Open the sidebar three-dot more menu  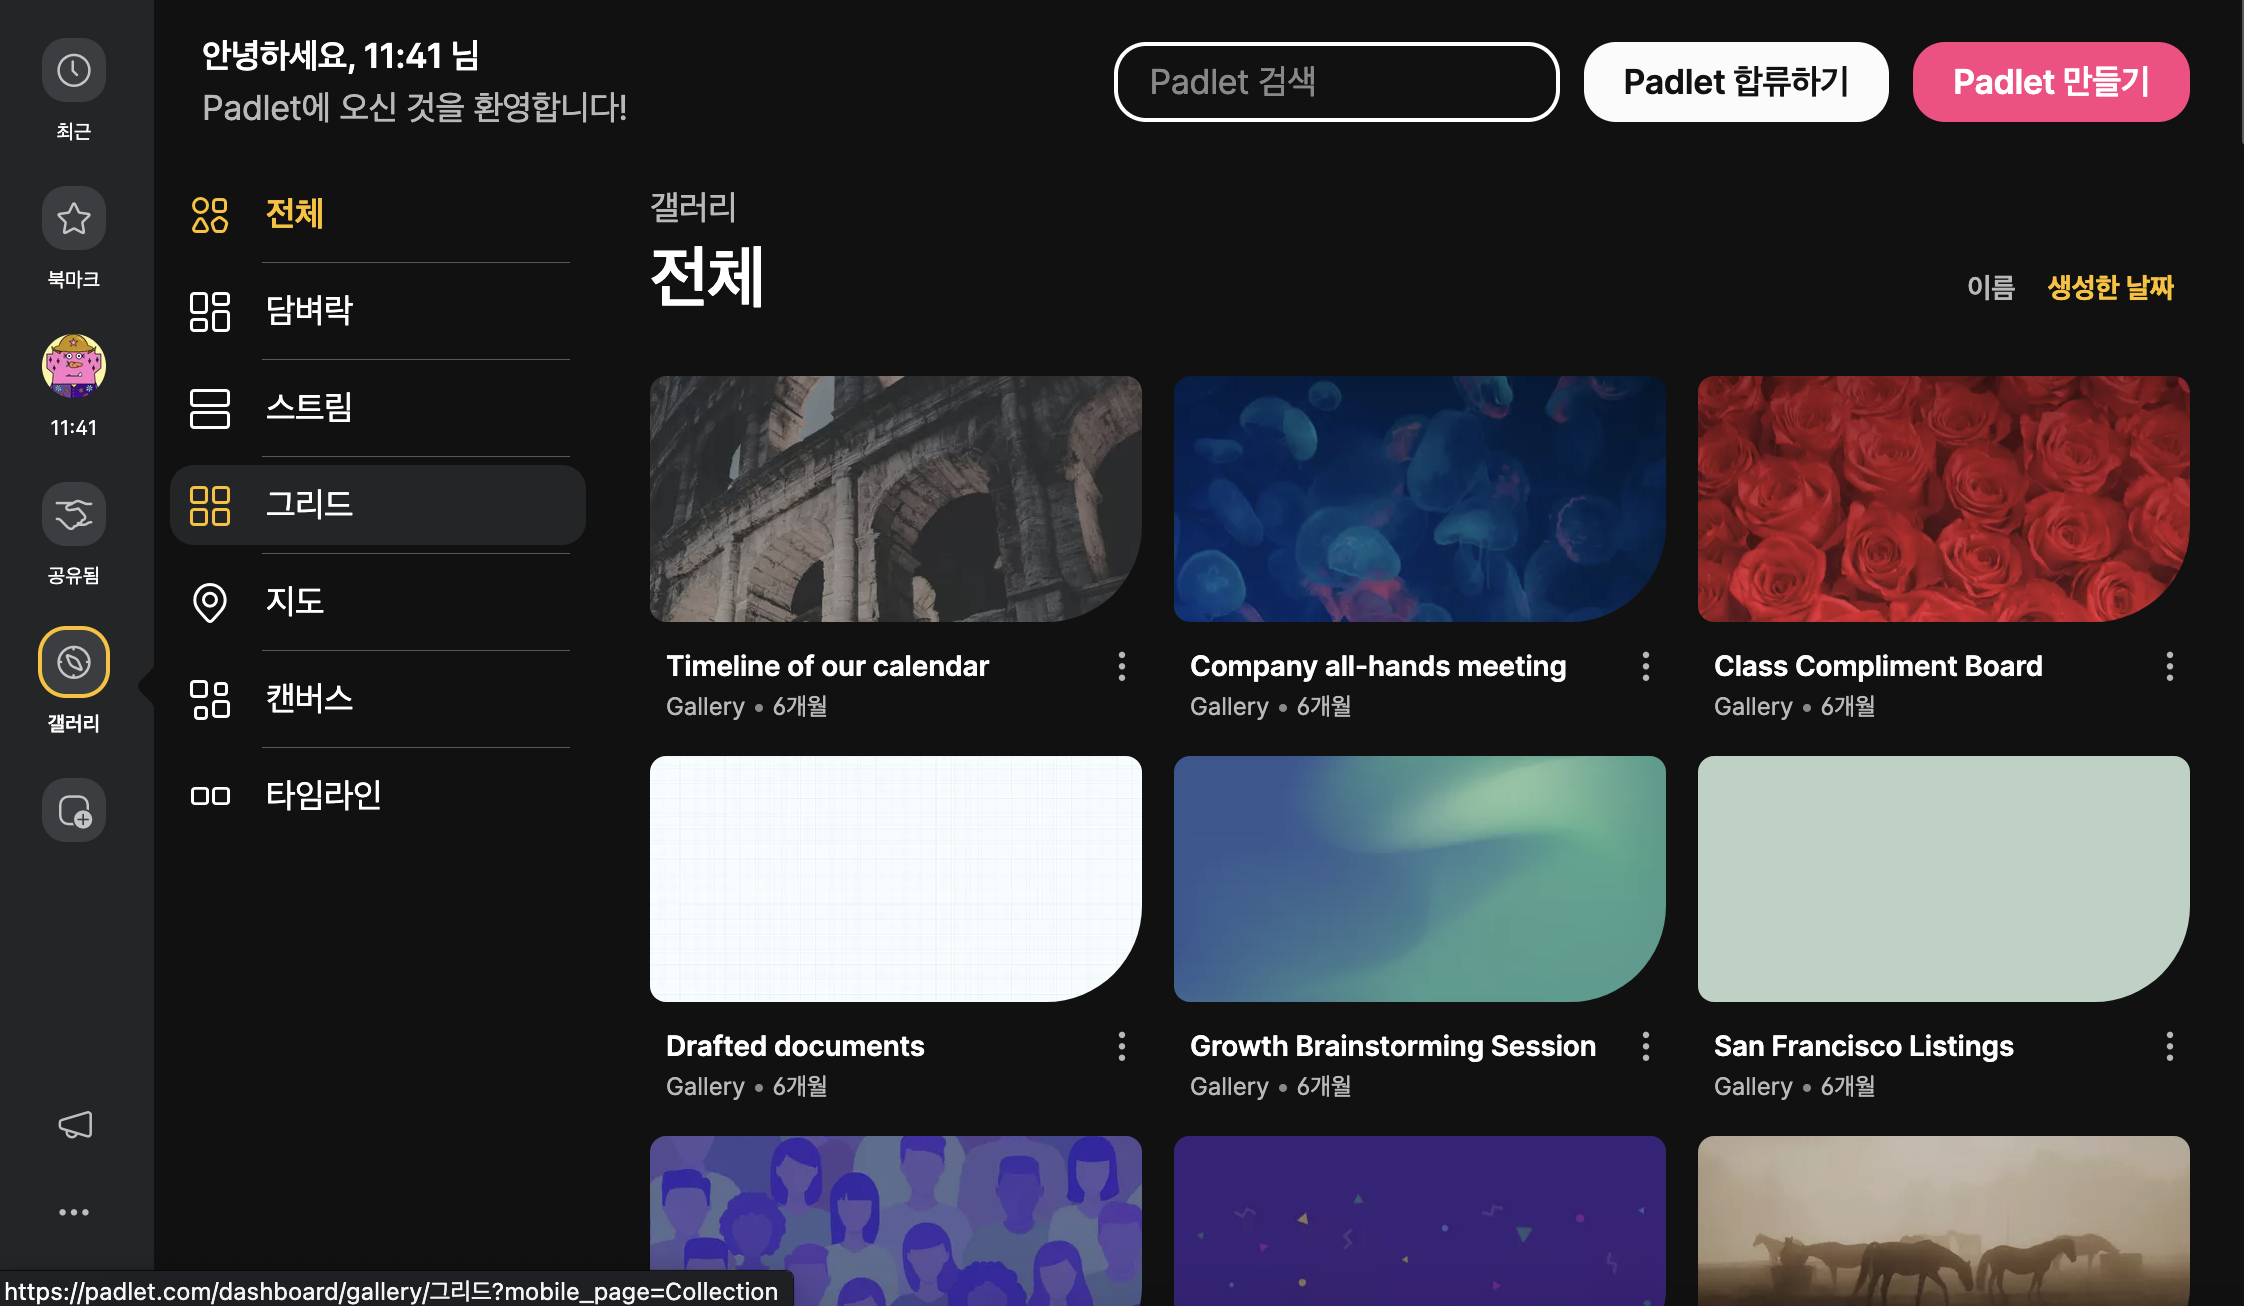click(74, 1212)
